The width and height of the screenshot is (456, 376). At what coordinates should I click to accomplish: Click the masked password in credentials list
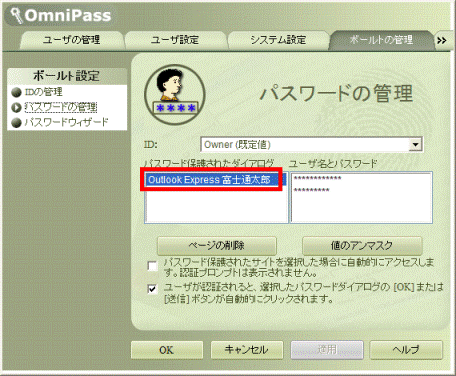coord(311,190)
